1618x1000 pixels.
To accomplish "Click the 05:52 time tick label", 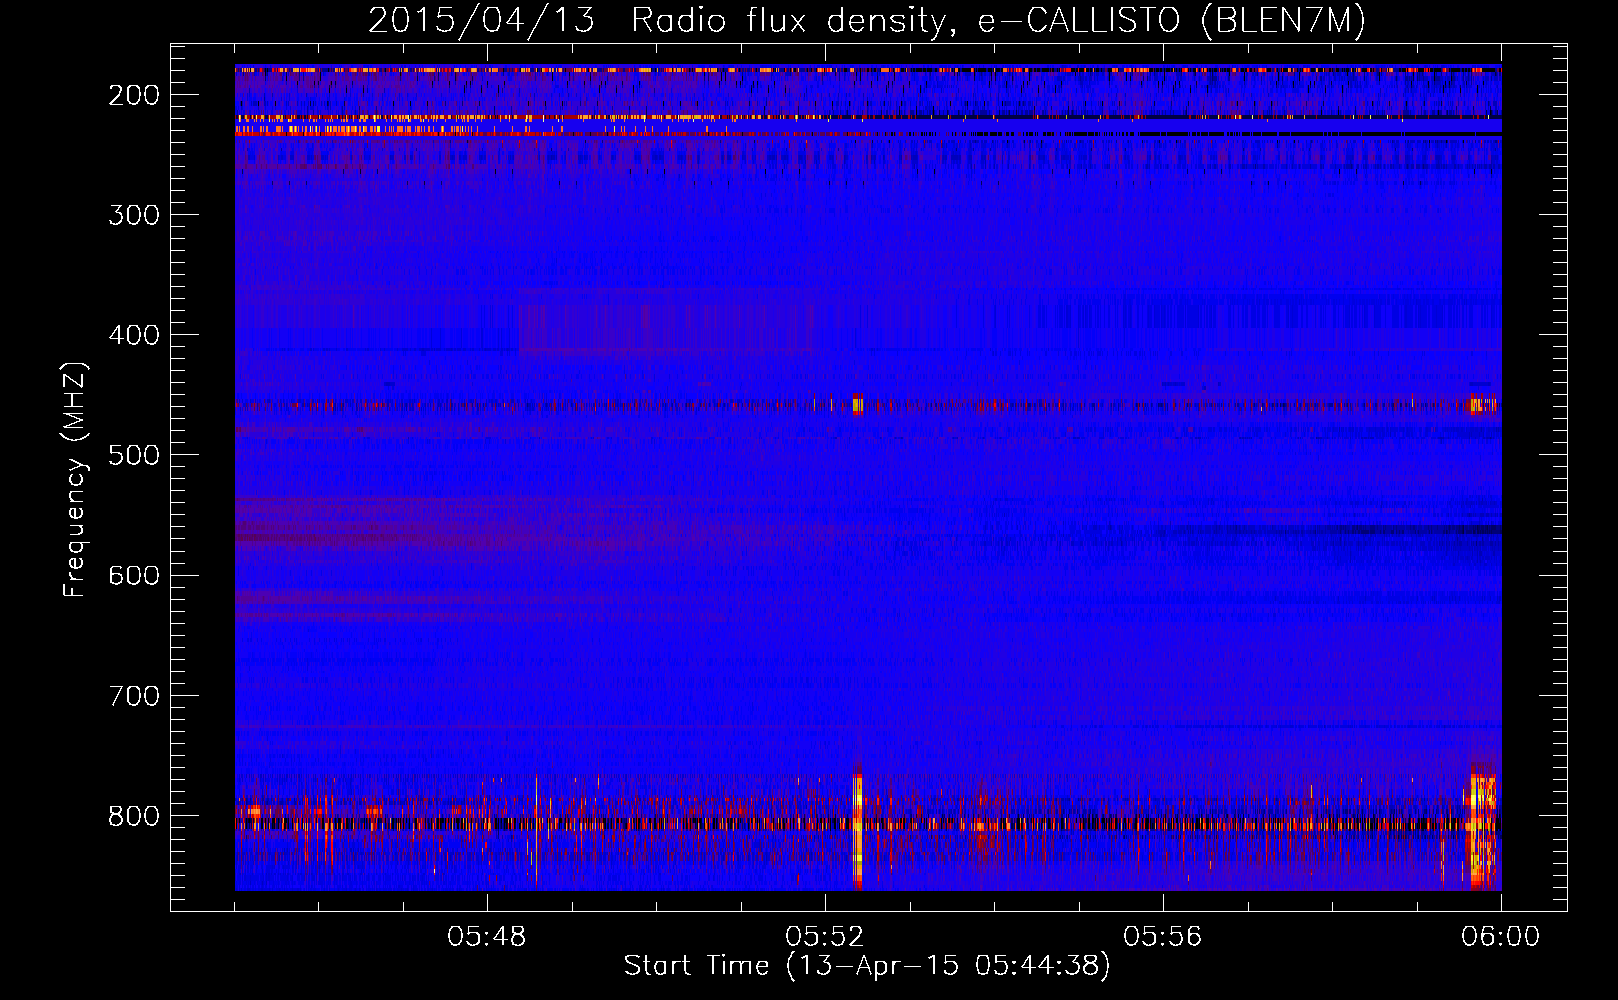I will 825,937.
